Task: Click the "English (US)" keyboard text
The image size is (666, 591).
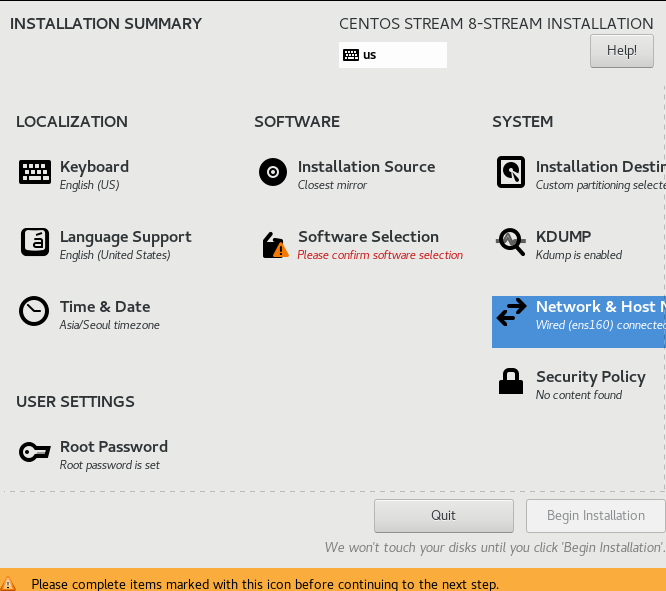Action: 90,185
